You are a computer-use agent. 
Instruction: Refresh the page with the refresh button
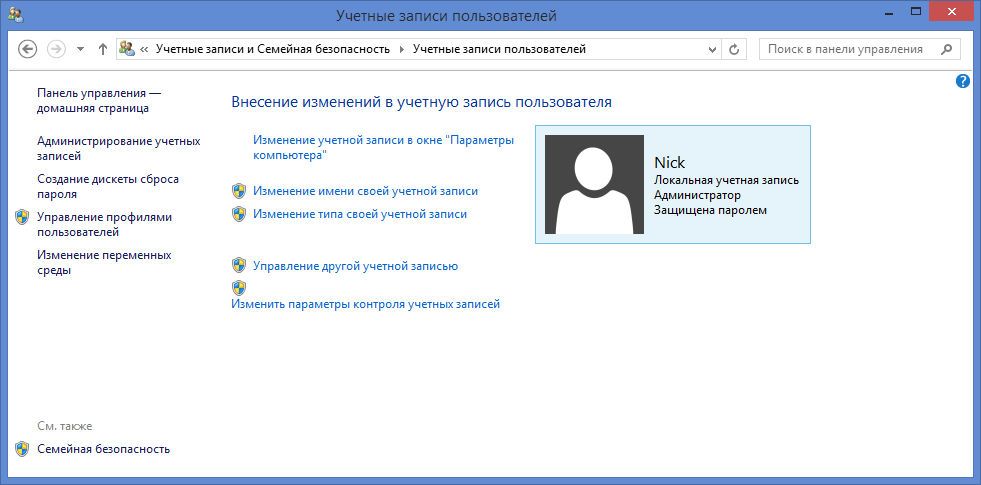tap(734, 49)
